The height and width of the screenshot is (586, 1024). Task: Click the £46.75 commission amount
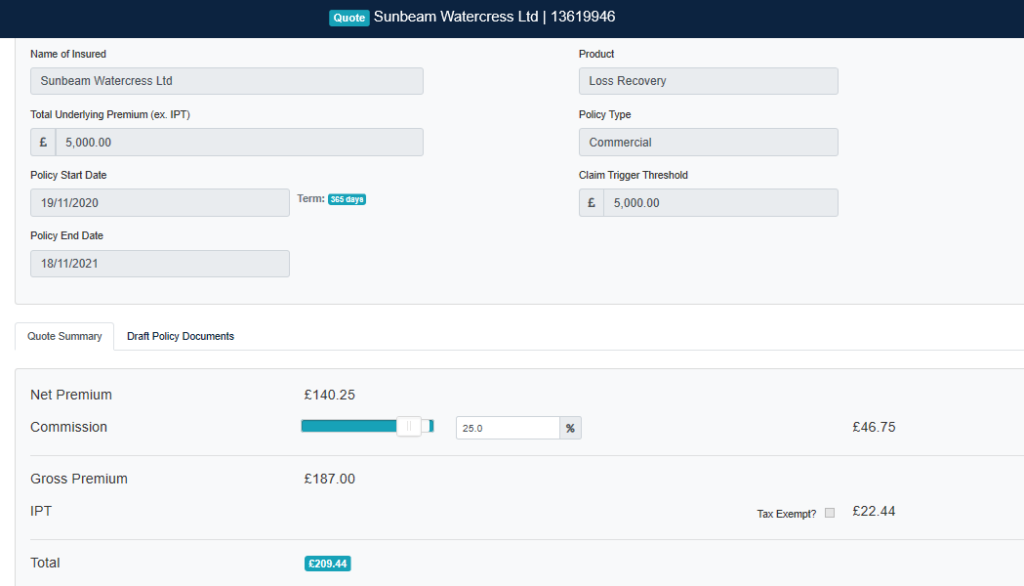tap(873, 427)
